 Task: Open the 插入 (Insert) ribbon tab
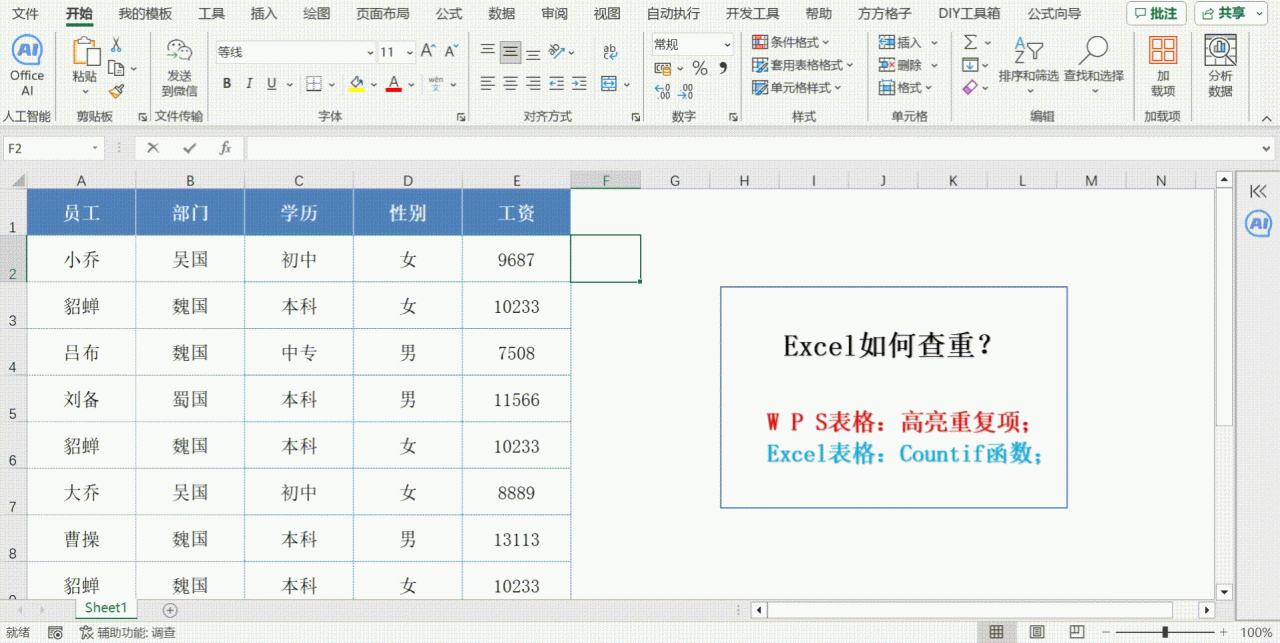click(264, 13)
